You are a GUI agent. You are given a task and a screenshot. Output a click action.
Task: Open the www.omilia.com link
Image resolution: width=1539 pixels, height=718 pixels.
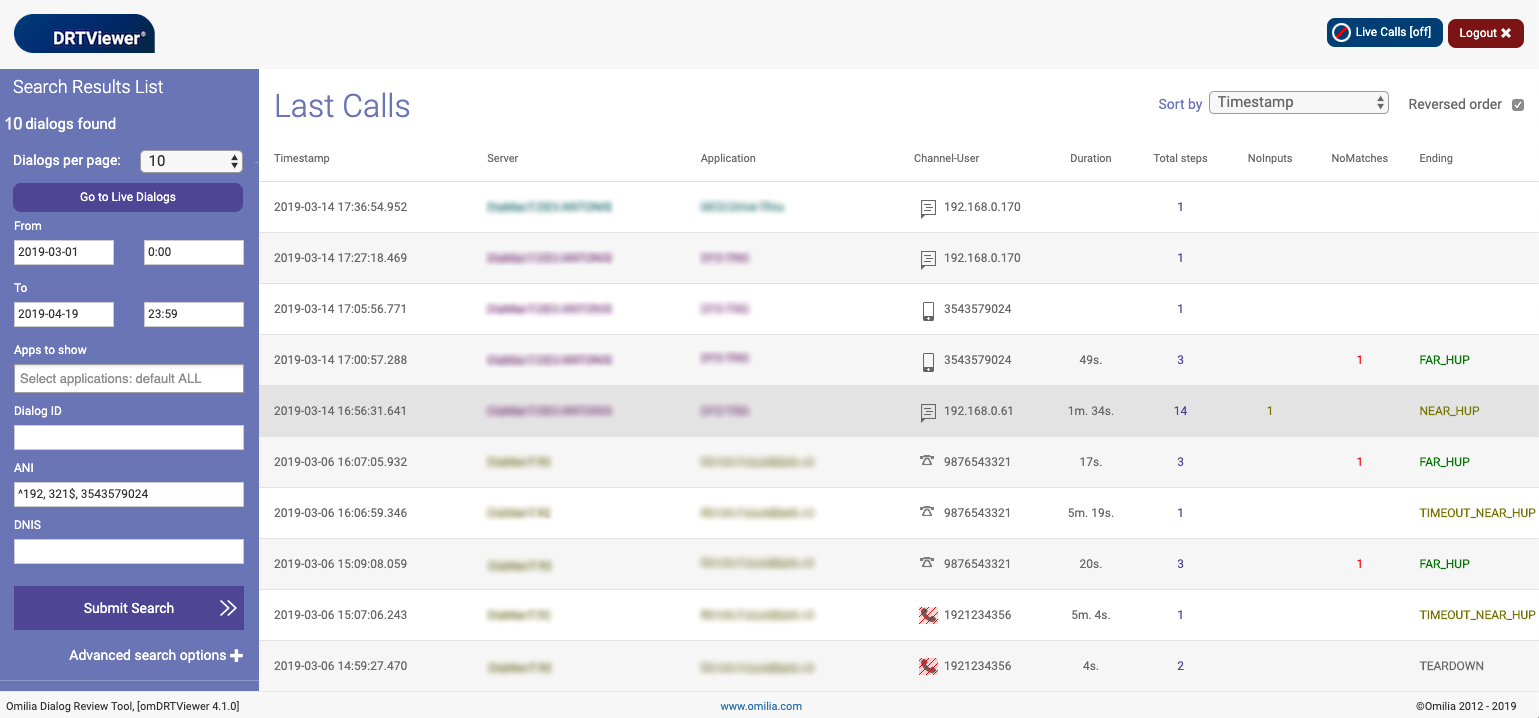[761, 706]
